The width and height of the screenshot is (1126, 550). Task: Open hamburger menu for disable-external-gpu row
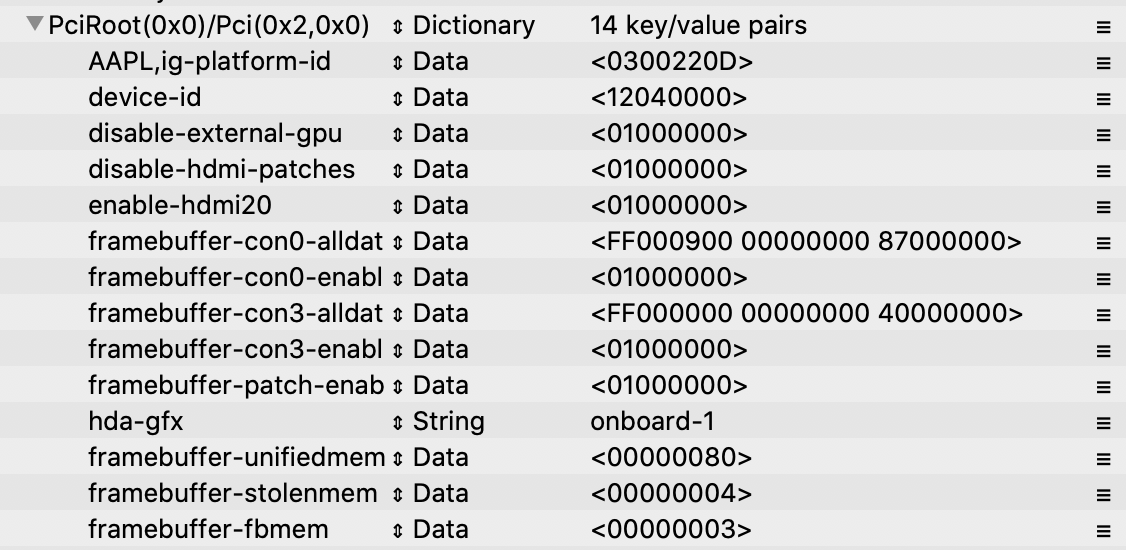pyautogui.click(x=1103, y=134)
